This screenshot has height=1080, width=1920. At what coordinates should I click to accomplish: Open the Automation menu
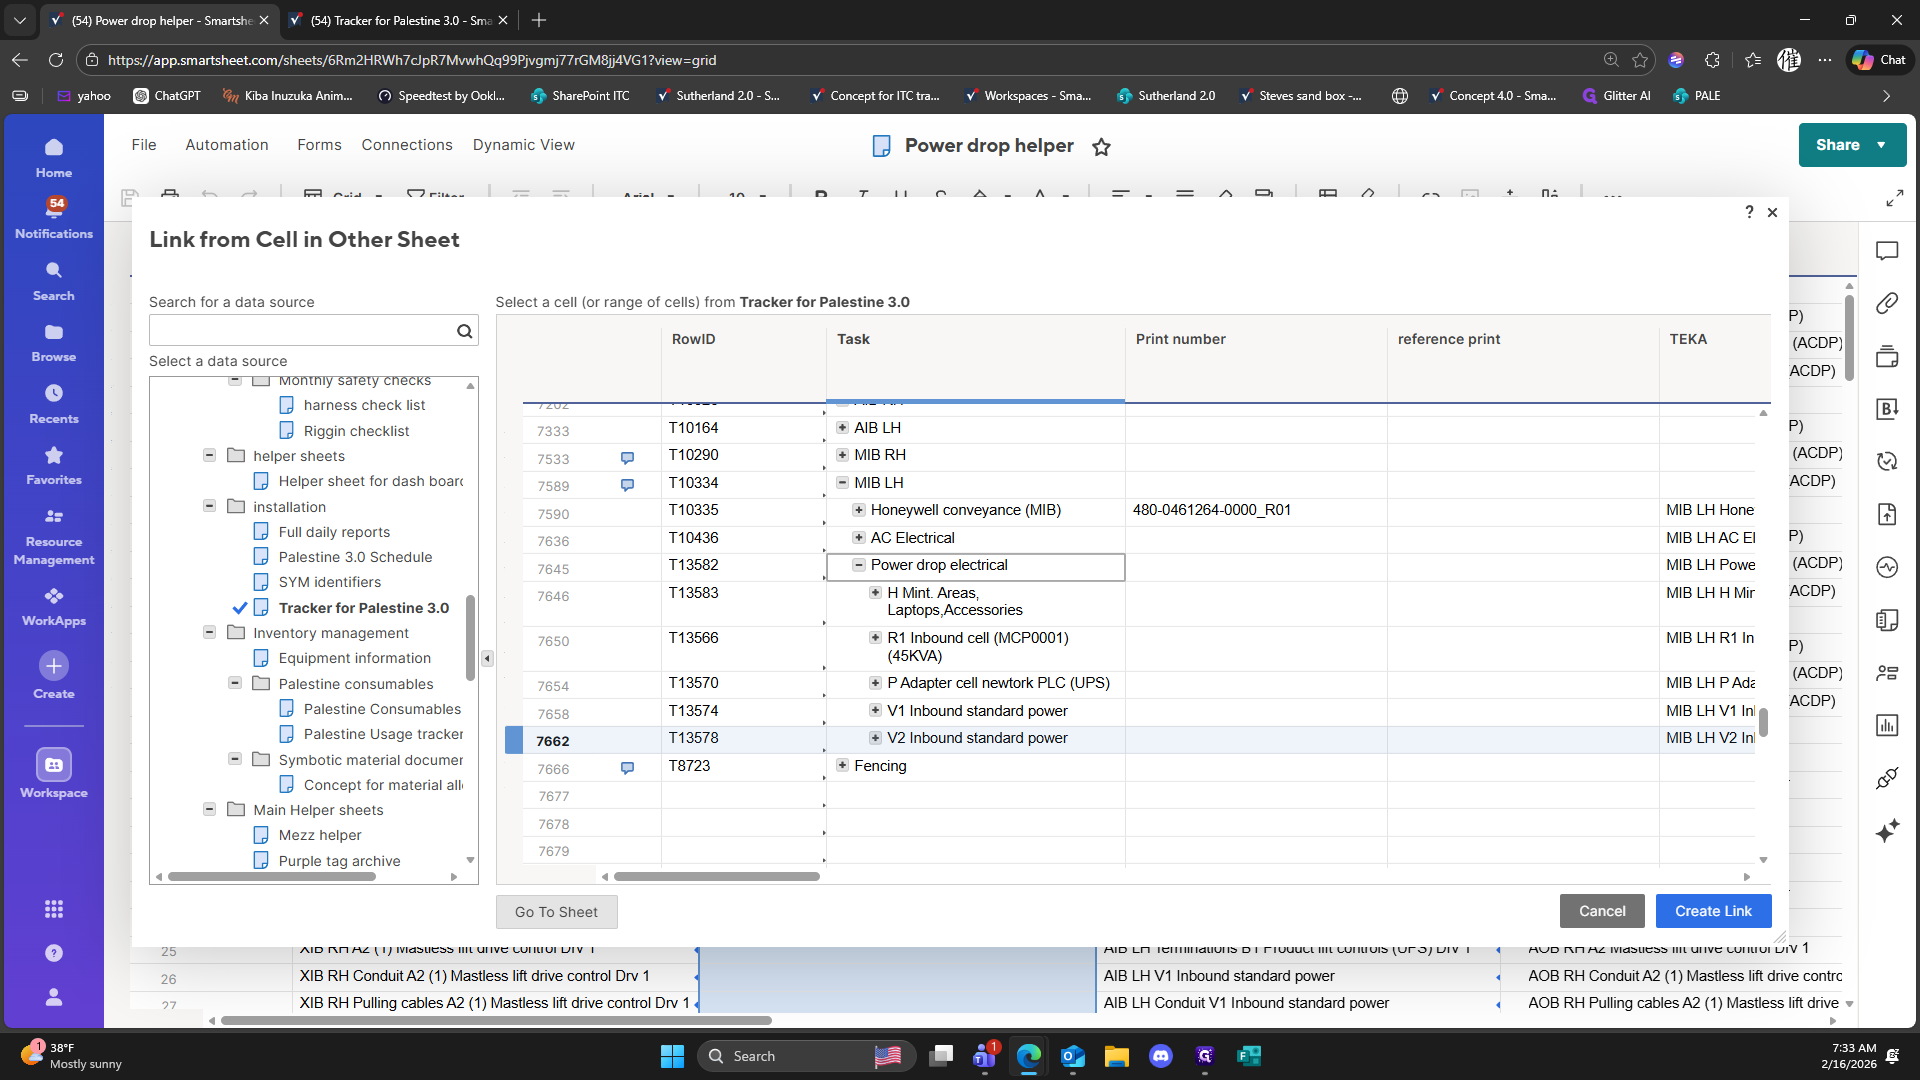coord(227,145)
